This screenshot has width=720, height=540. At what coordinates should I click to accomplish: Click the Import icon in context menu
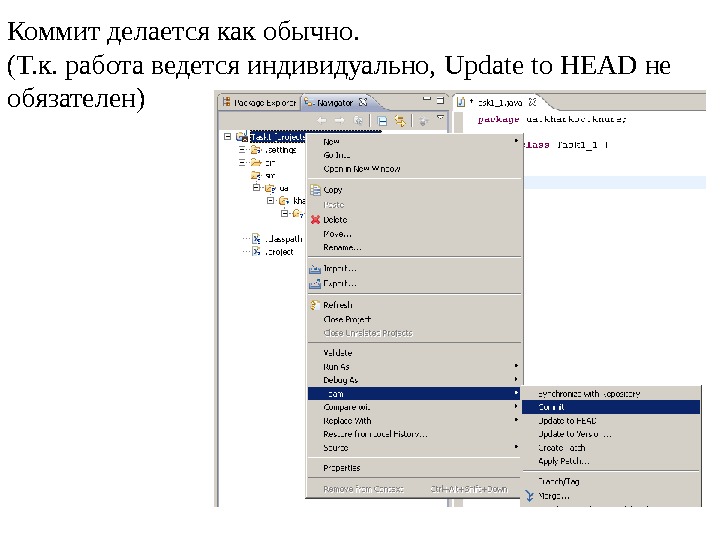(x=315, y=269)
